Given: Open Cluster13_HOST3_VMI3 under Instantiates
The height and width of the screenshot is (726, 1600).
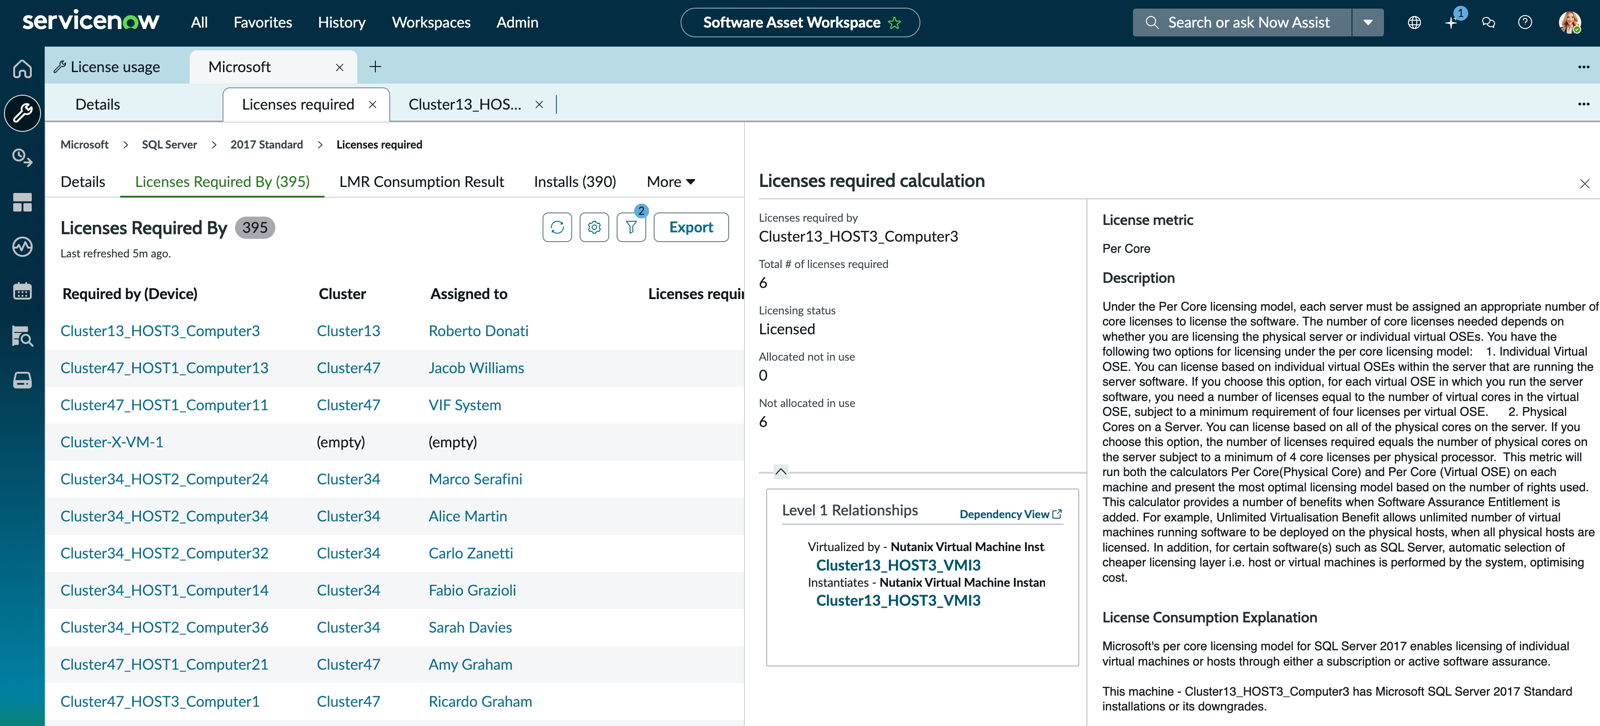Looking at the screenshot, I should [898, 601].
